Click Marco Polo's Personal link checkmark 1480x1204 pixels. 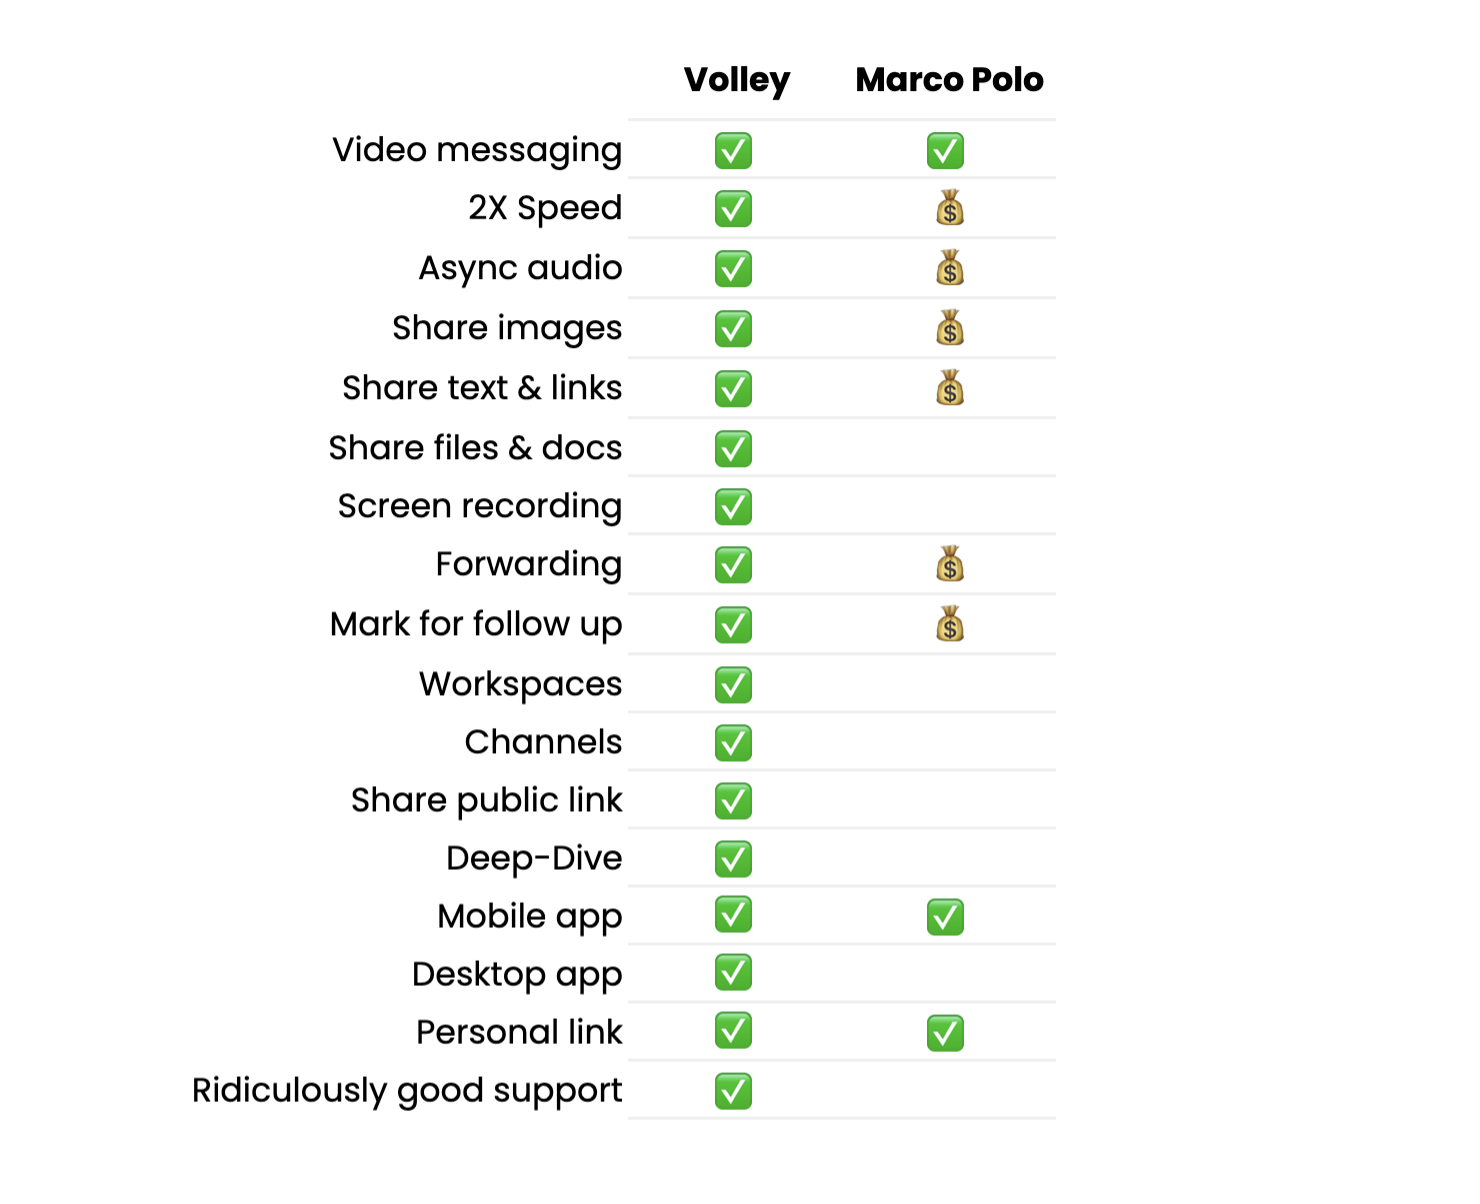pos(945,1033)
